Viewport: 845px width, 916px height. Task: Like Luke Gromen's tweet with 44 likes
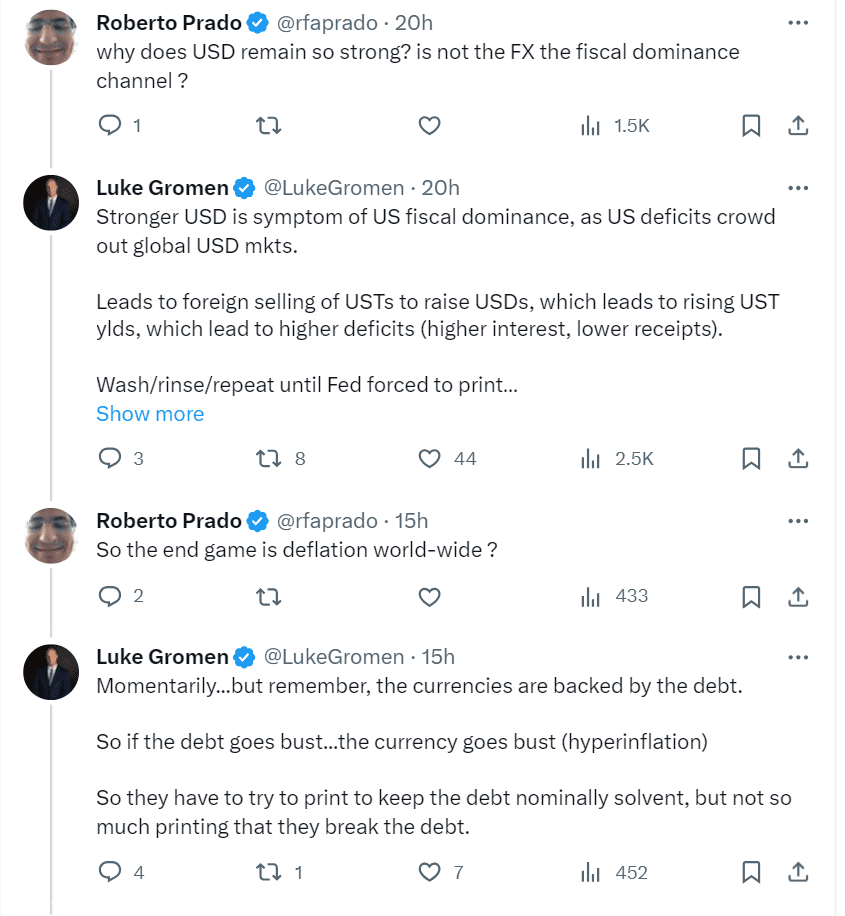430,459
